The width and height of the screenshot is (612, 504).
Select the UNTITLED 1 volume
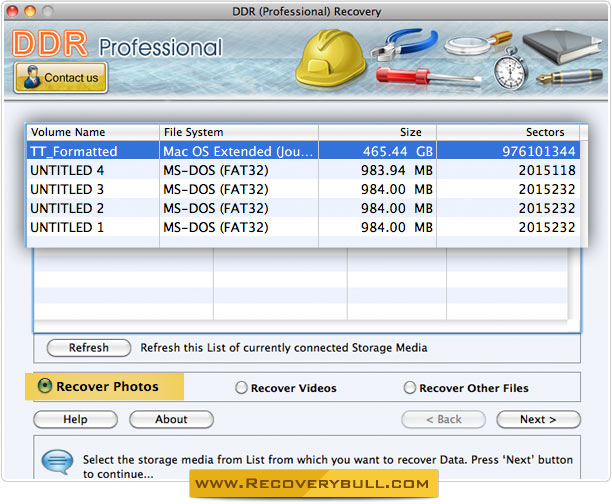coord(303,227)
